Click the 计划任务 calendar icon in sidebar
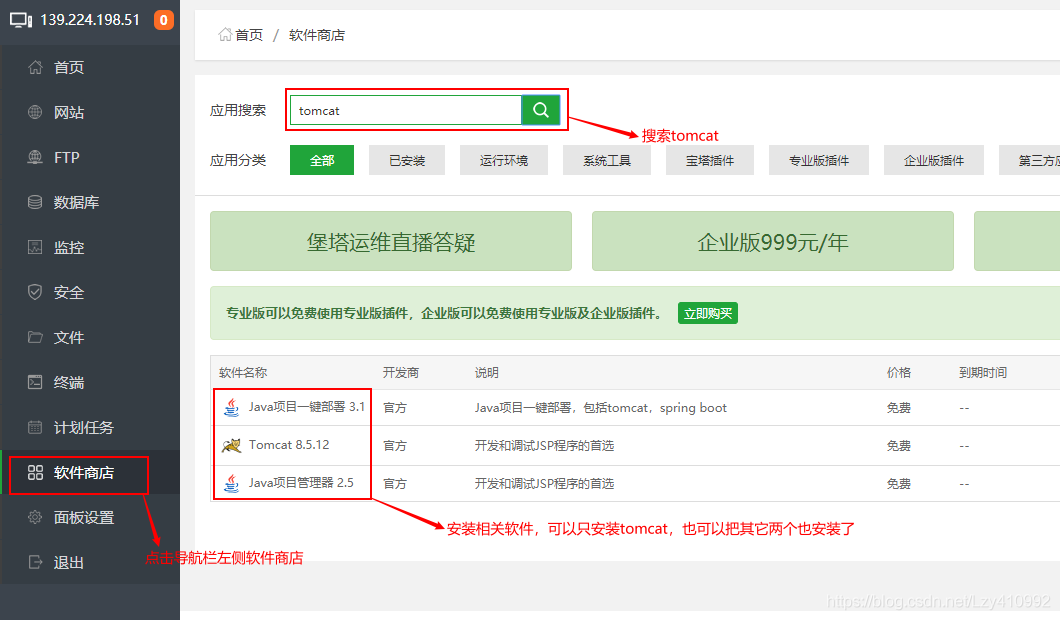This screenshot has height=620, width=1060. (35, 427)
